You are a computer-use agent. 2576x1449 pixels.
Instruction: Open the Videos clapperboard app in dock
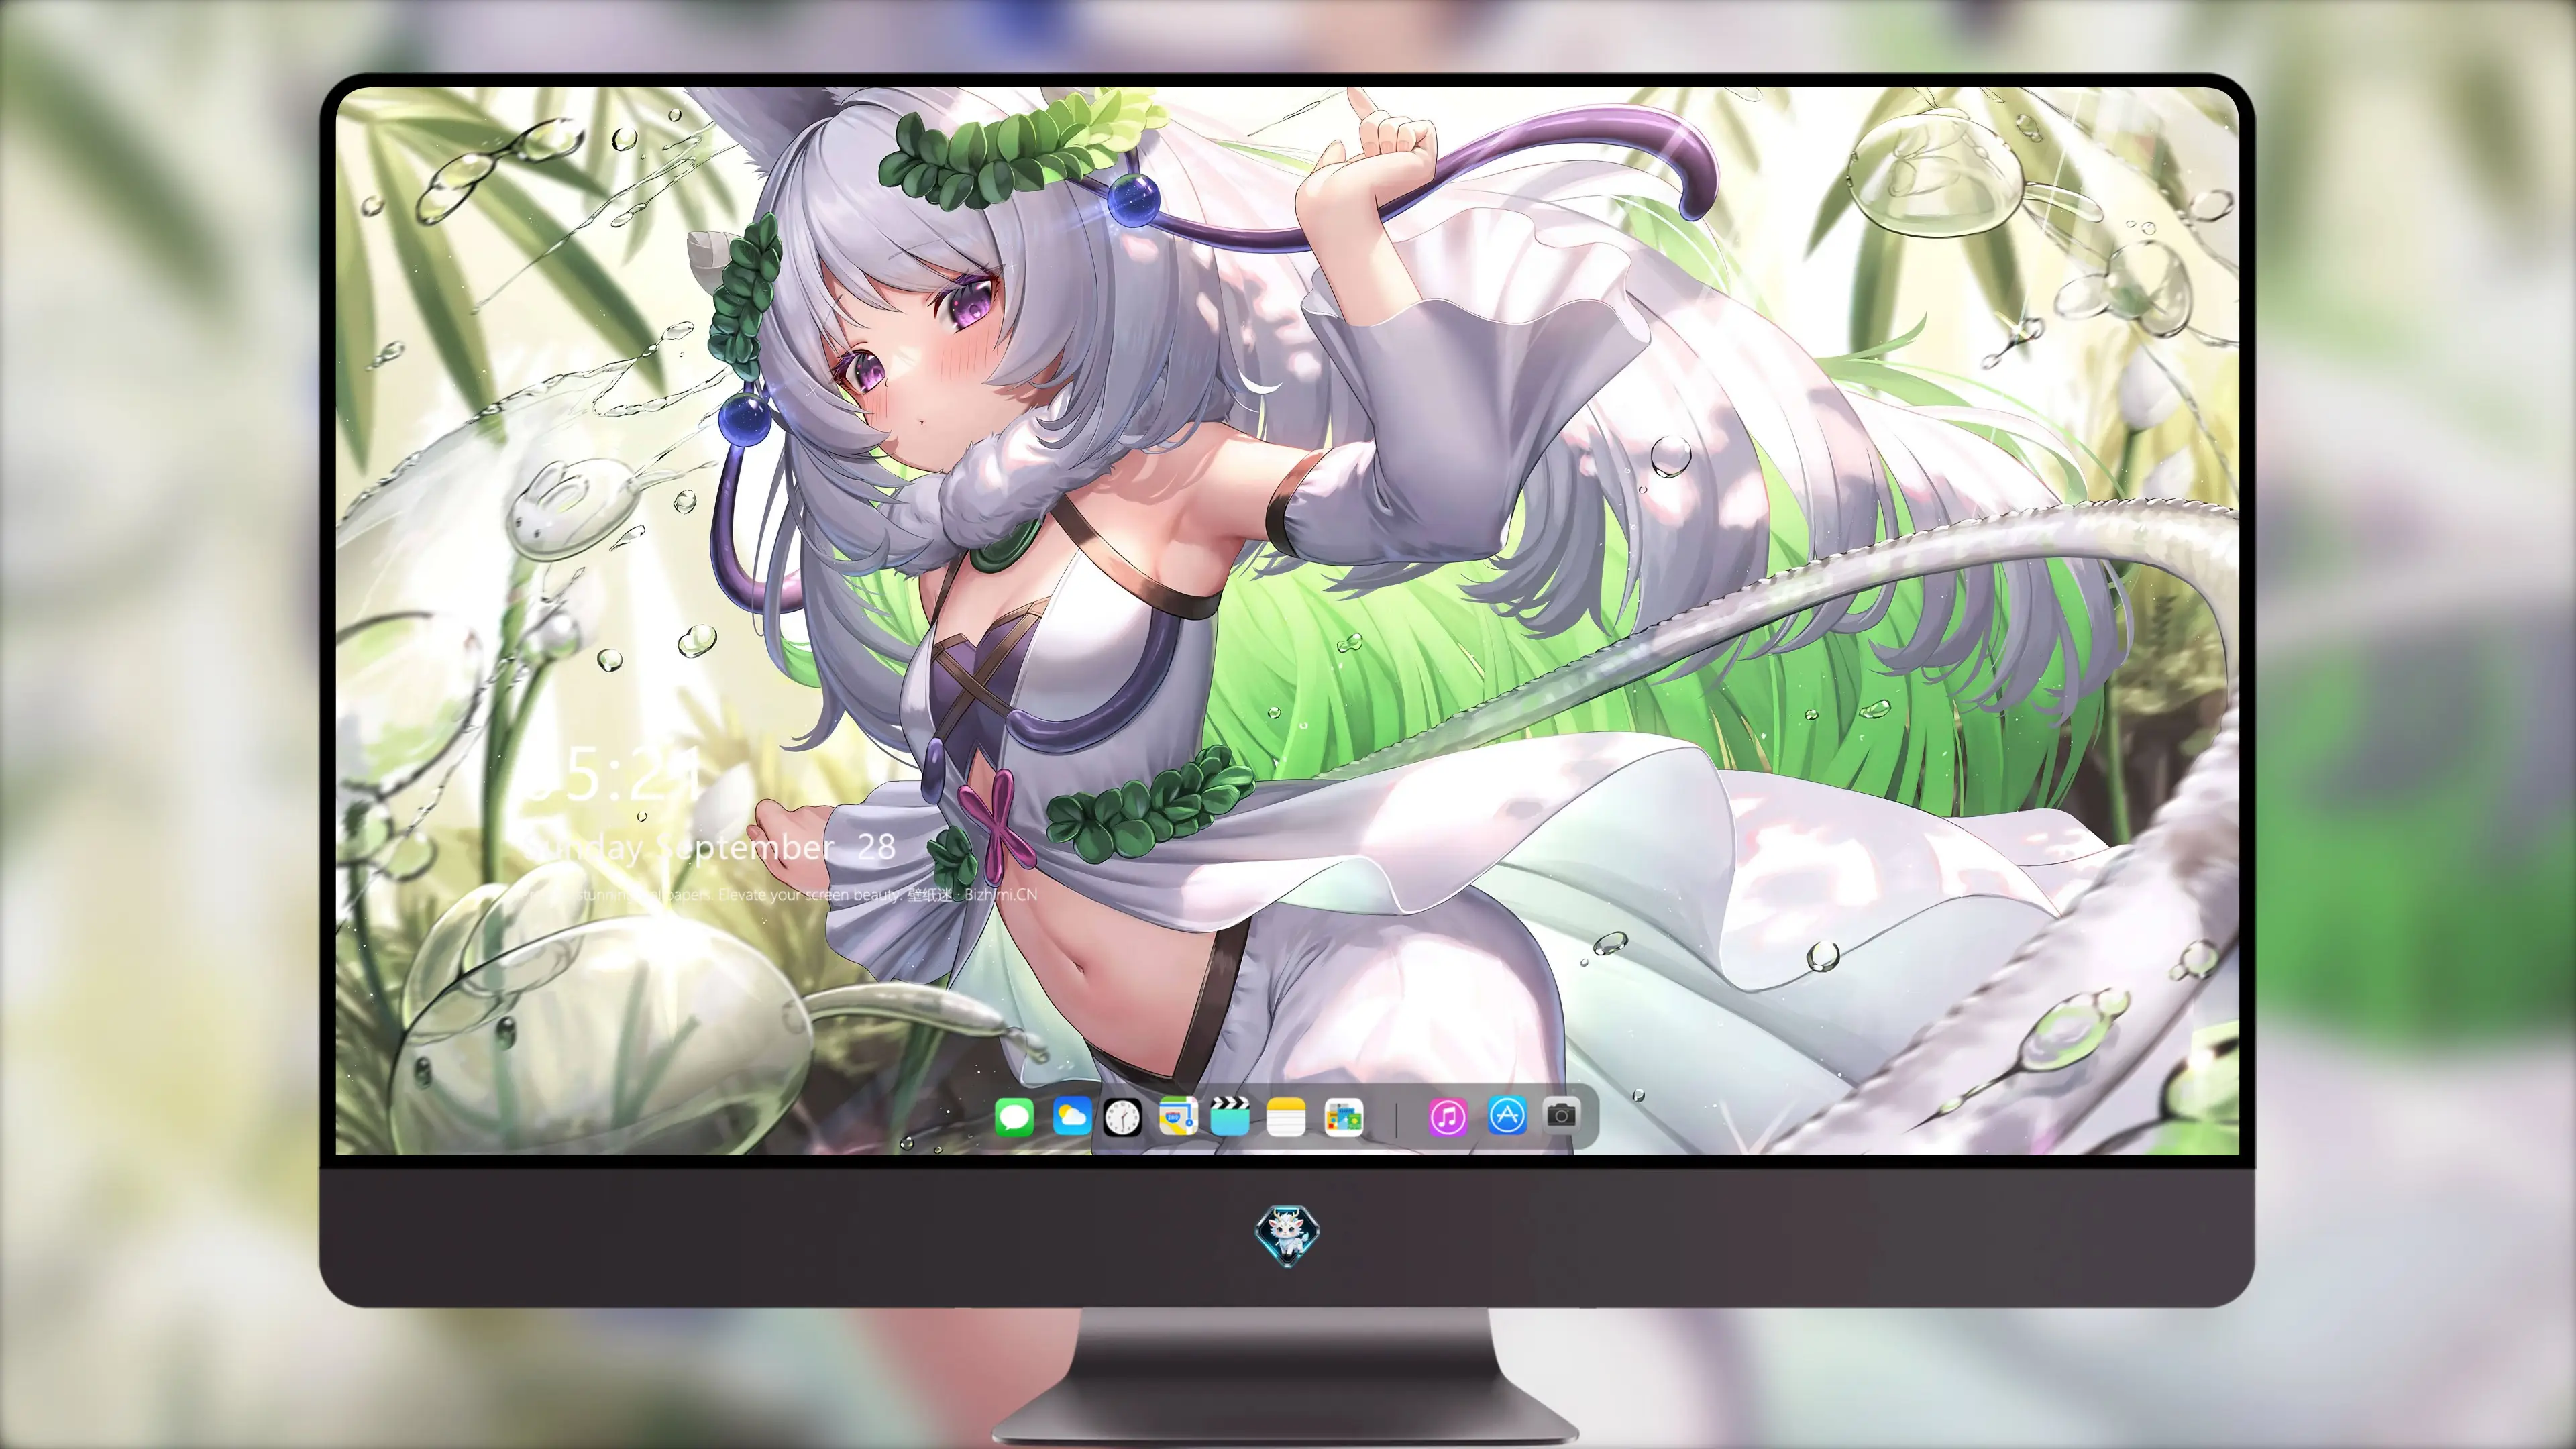coord(1230,1116)
